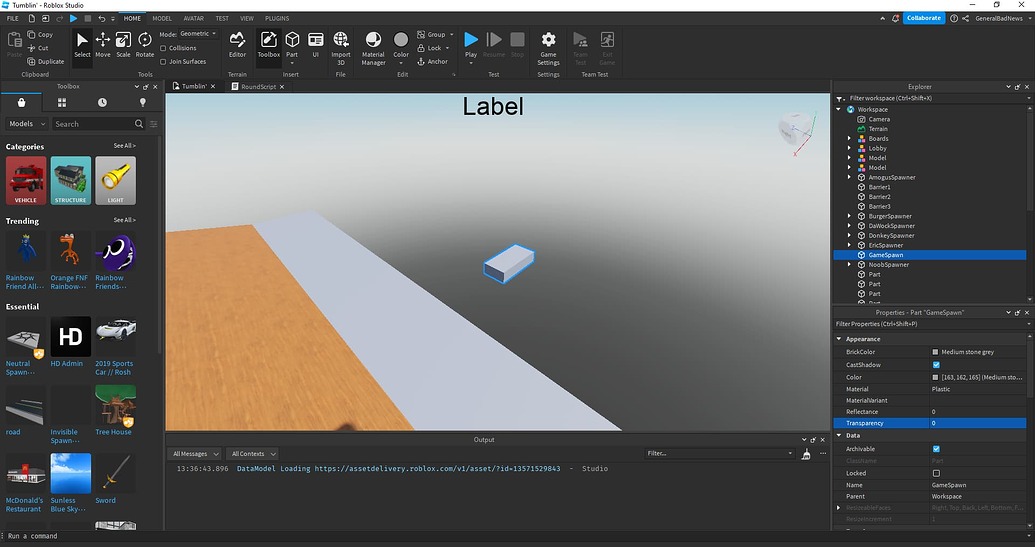
Task: Toggle the Collisions checkbox
Action: [x=163, y=48]
